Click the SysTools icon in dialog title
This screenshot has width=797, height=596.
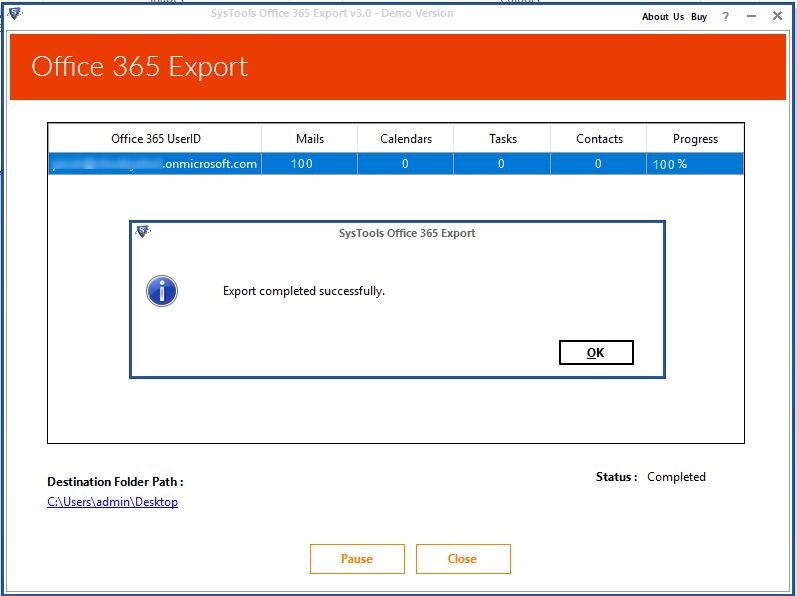[x=143, y=232]
